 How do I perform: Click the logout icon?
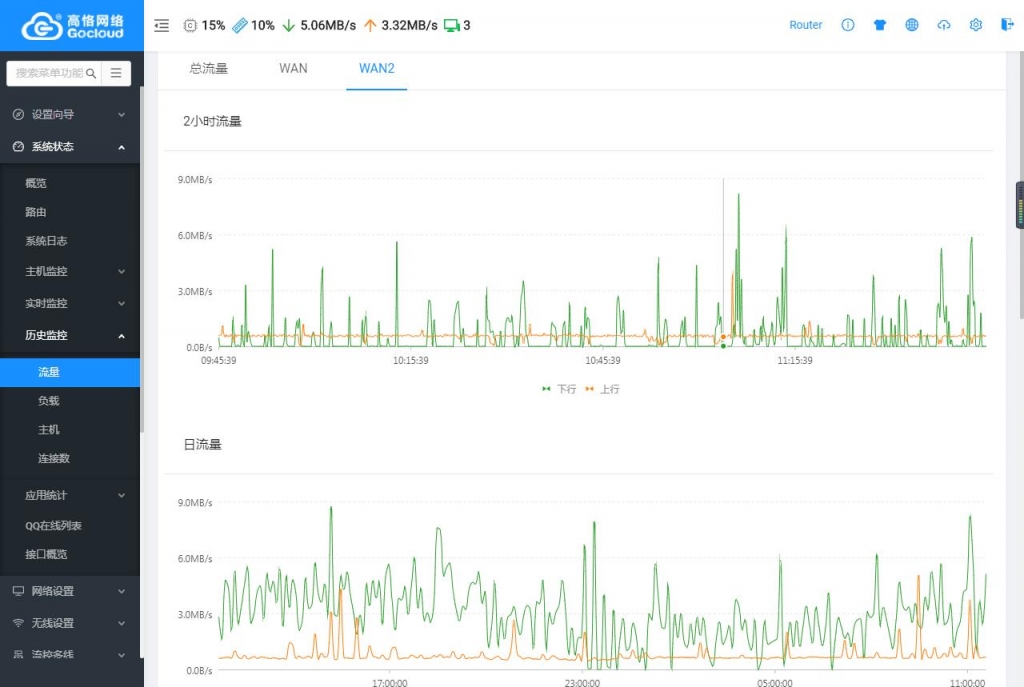click(x=1008, y=25)
